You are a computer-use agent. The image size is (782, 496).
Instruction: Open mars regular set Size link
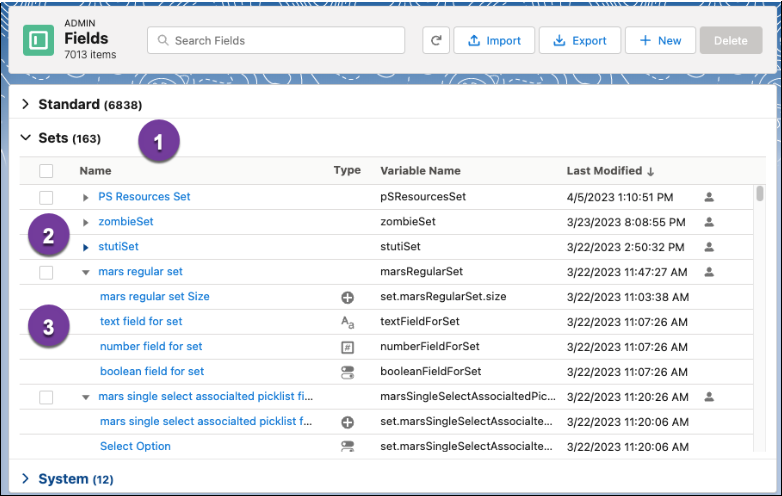pyautogui.click(x=155, y=296)
